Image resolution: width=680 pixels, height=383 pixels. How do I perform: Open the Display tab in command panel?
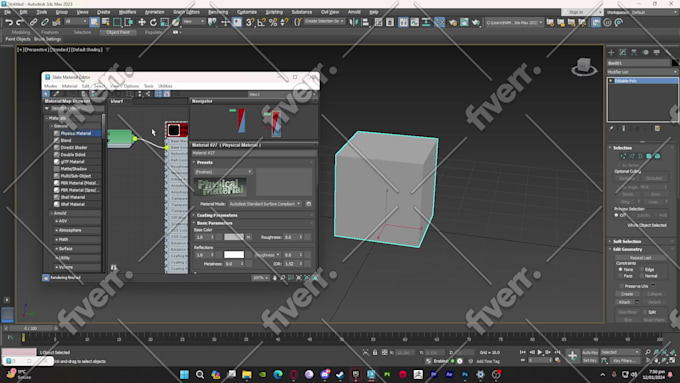point(657,52)
